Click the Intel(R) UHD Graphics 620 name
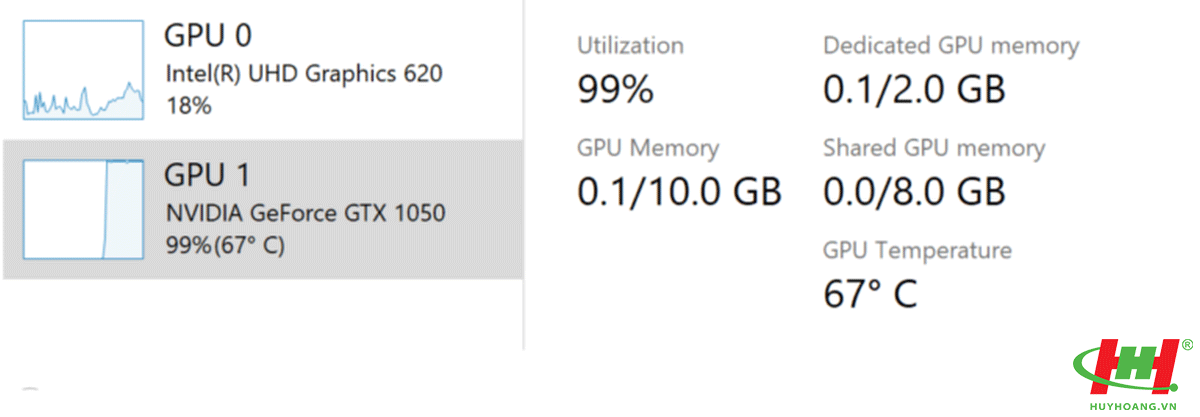This screenshot has height=417, width=1200. point(304,73)
